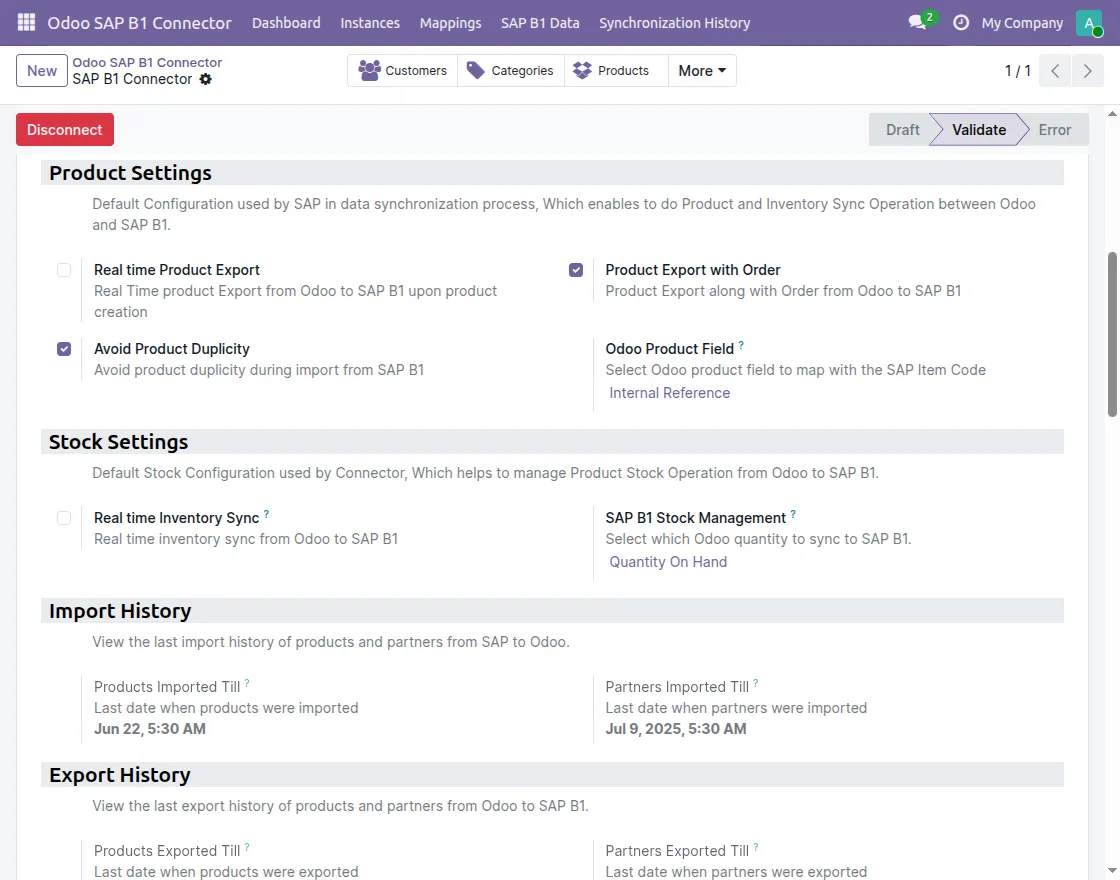Open the Customers stat button
The width and height of the screenshot is (1120, 880).
[403, 71]
